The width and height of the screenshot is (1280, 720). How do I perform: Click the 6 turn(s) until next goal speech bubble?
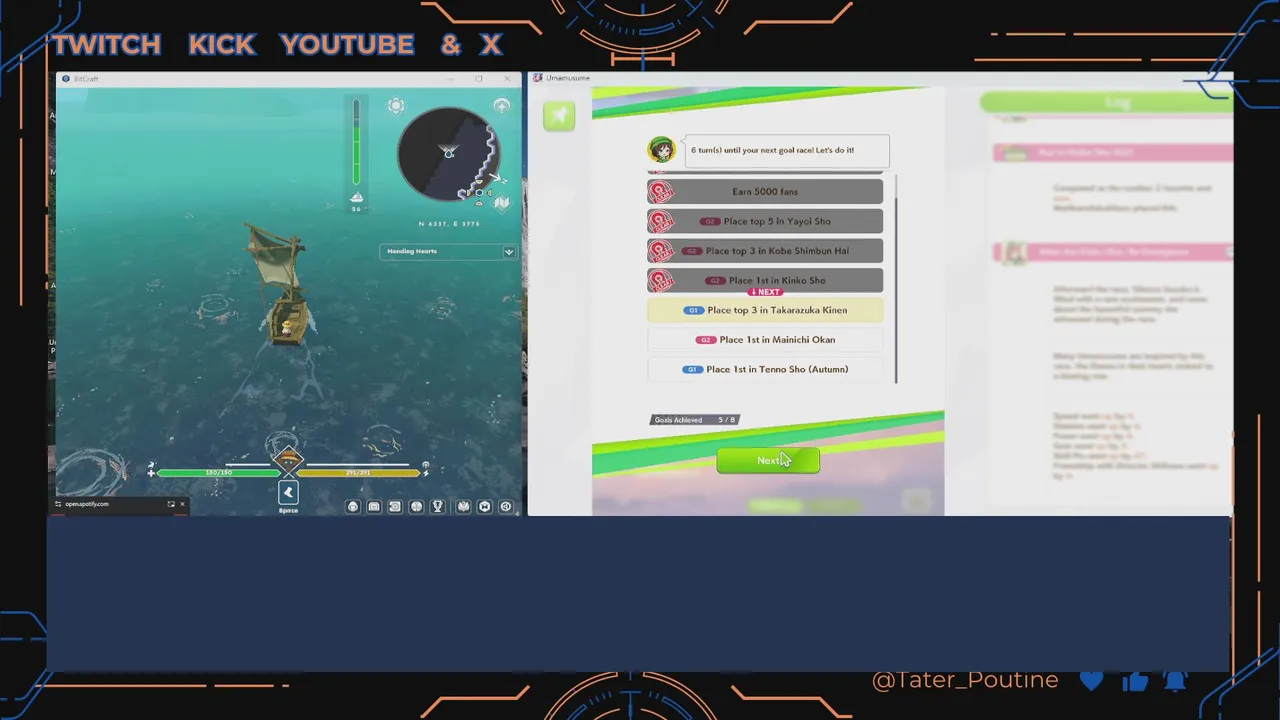(x=787, y=150)
